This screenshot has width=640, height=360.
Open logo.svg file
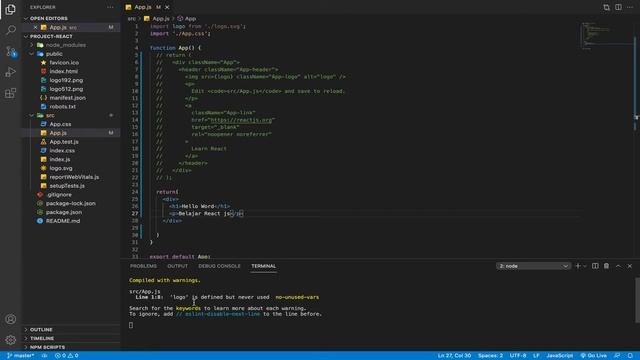[x=61, y=168]
